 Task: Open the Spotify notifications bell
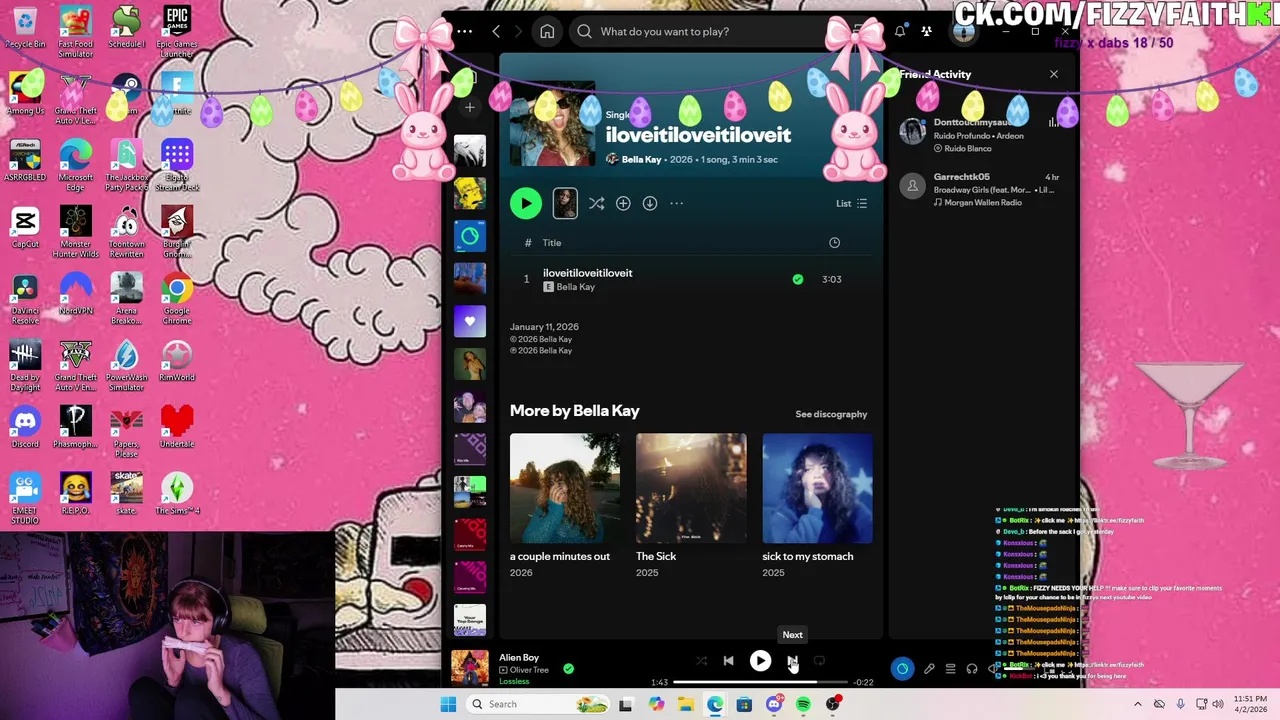(900, 31)
